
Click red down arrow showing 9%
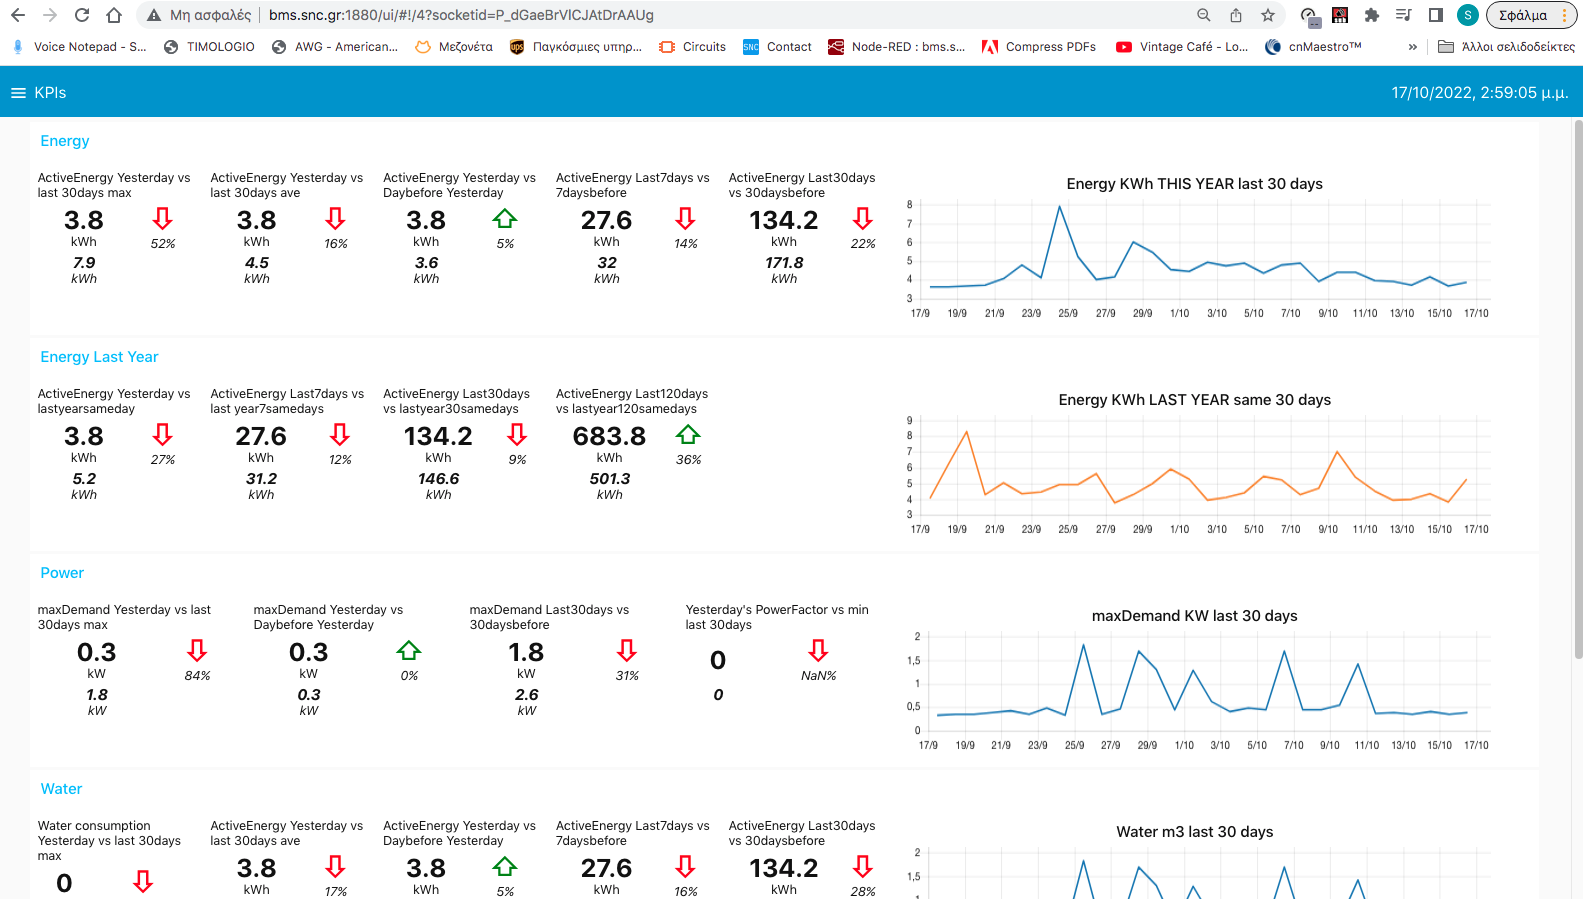pyautogui.click(x=517, y=434)
